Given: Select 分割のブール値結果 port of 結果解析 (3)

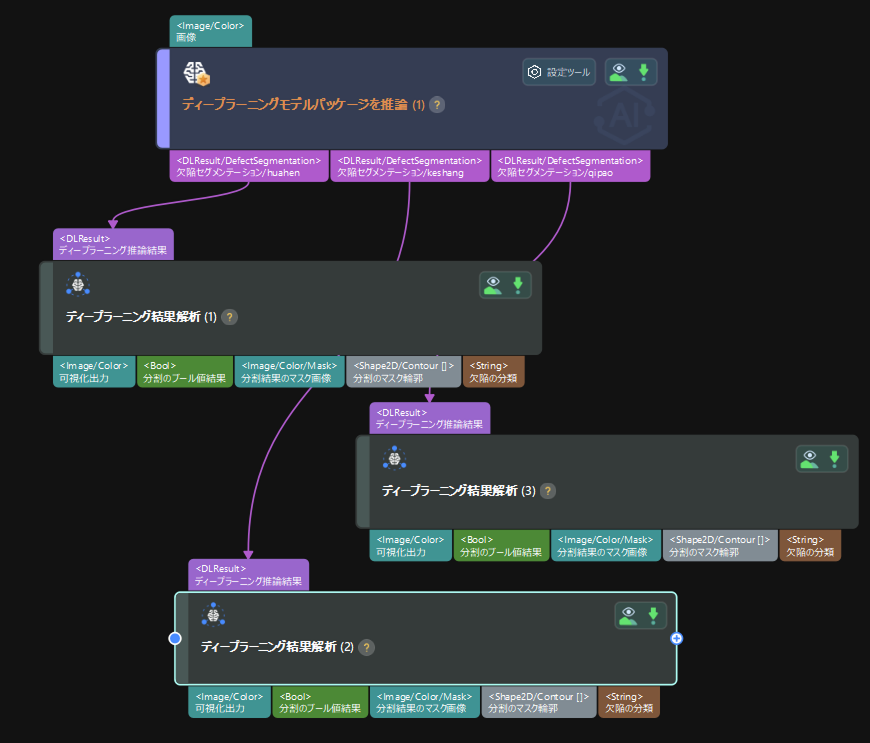Looking at the screenshot, I should pos(502,545).
